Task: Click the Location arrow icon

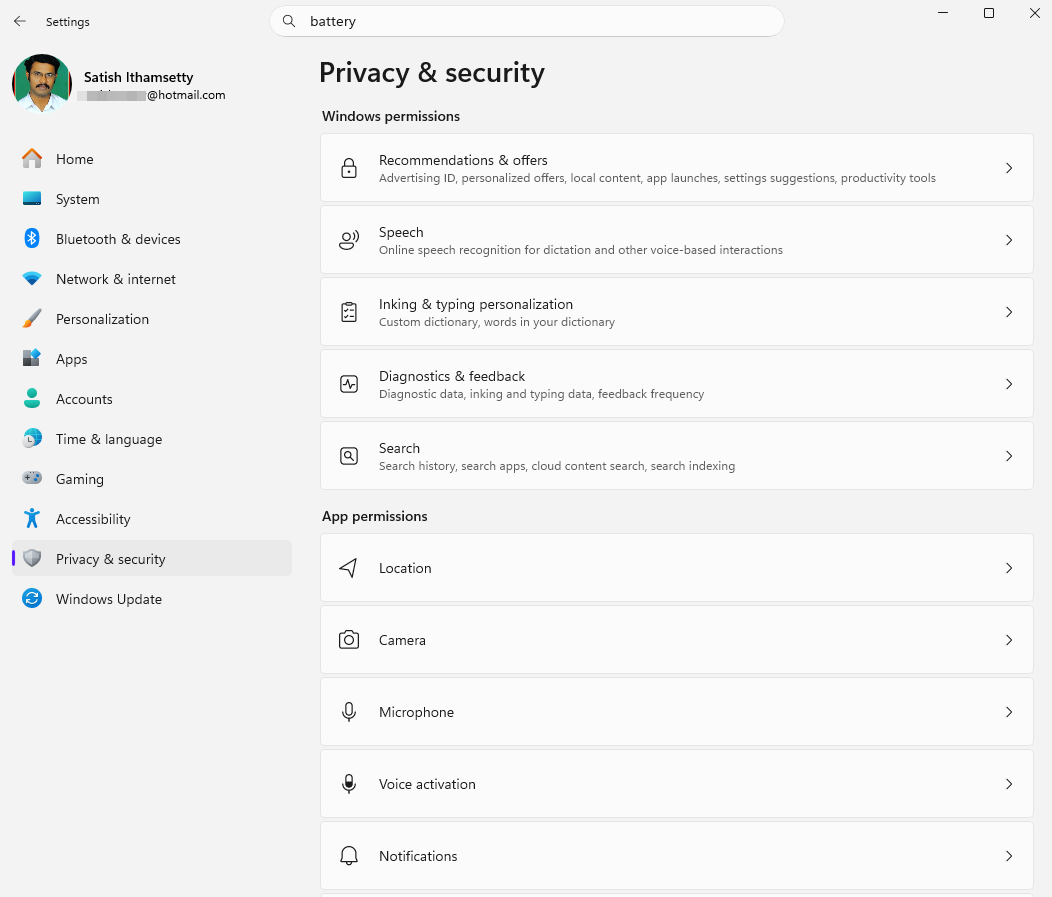Action: pyautogui.click(x=349, y=568)
